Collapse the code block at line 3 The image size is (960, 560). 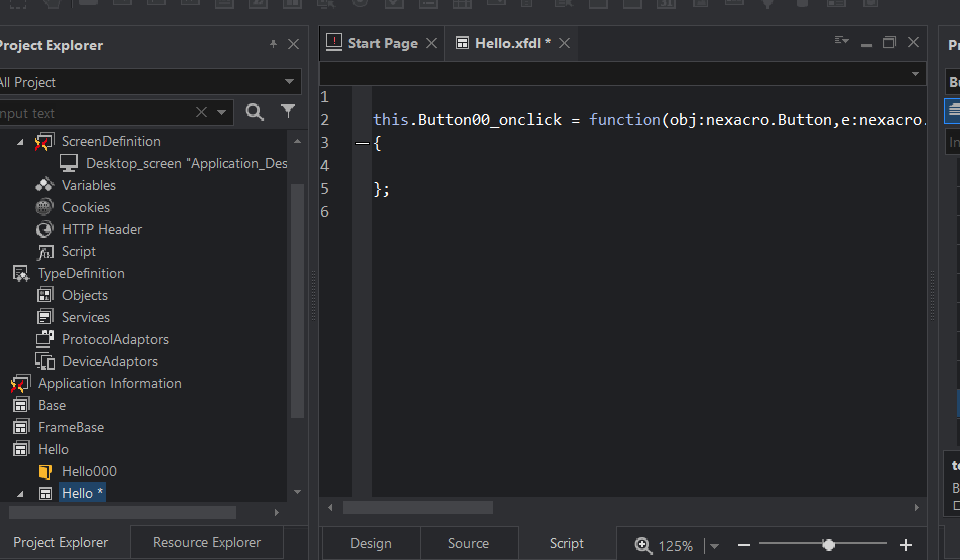[362, 144]
